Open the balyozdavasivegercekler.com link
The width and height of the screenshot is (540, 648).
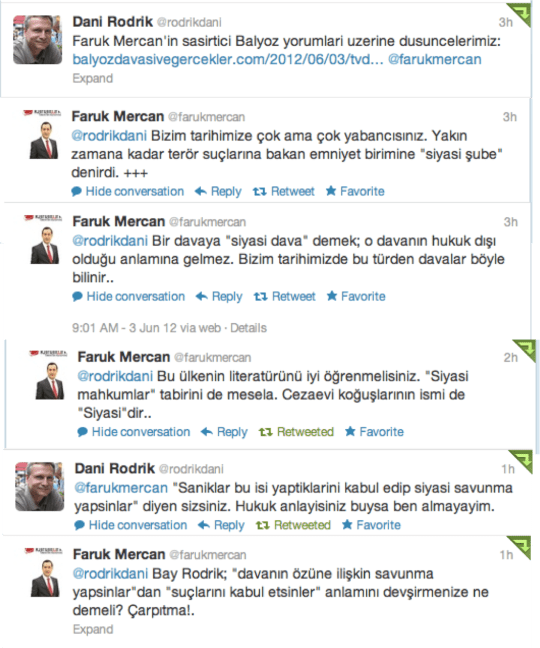(228, 60)
